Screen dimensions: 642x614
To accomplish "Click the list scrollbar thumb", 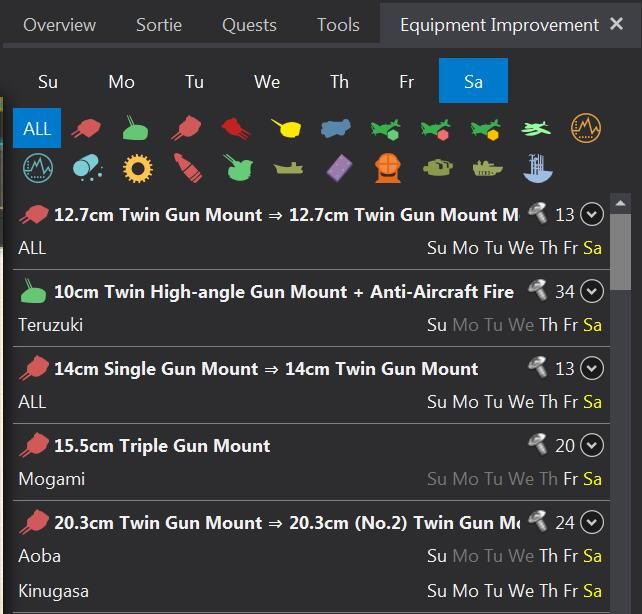I will coord(620,252).
